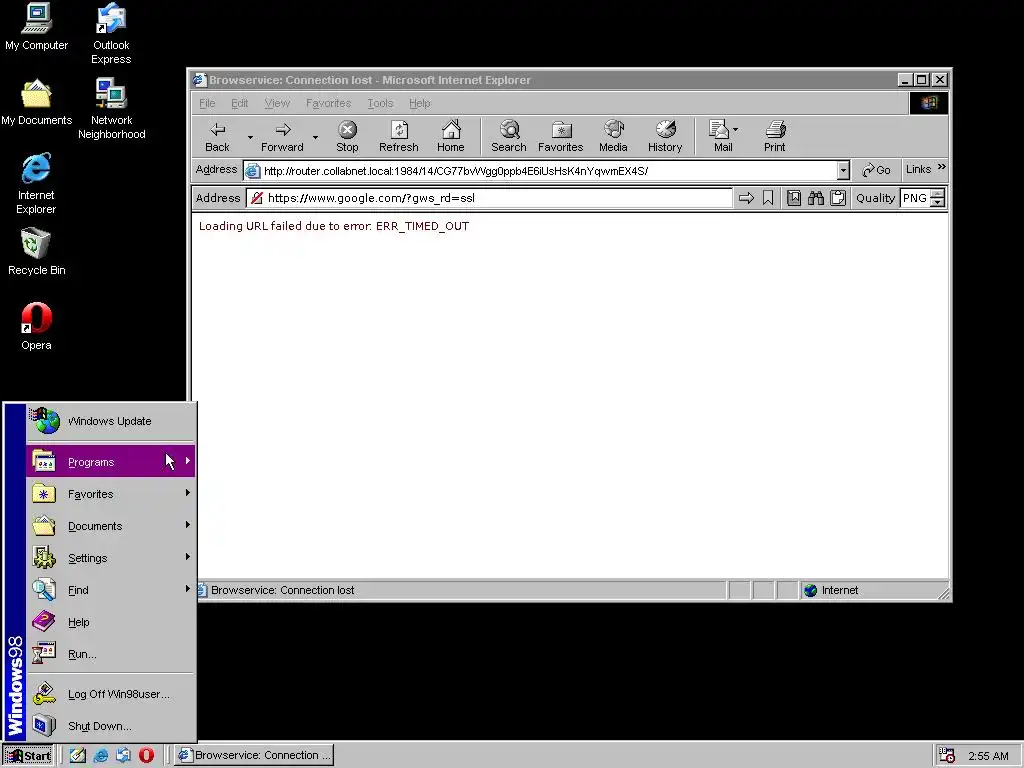Click the 2:55 AM taskbar clock
Viewport: 1024px width, 768px height.
click(988, 756)
